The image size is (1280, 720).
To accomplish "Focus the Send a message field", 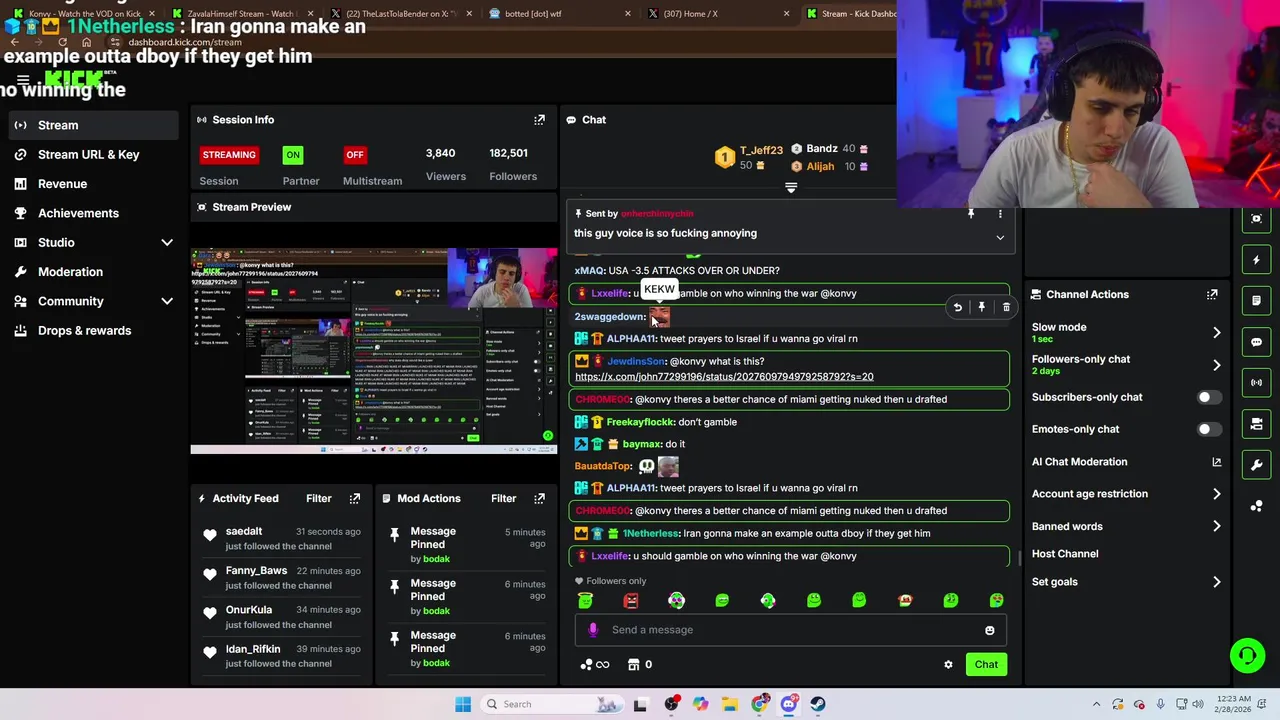I will (790, 630).
